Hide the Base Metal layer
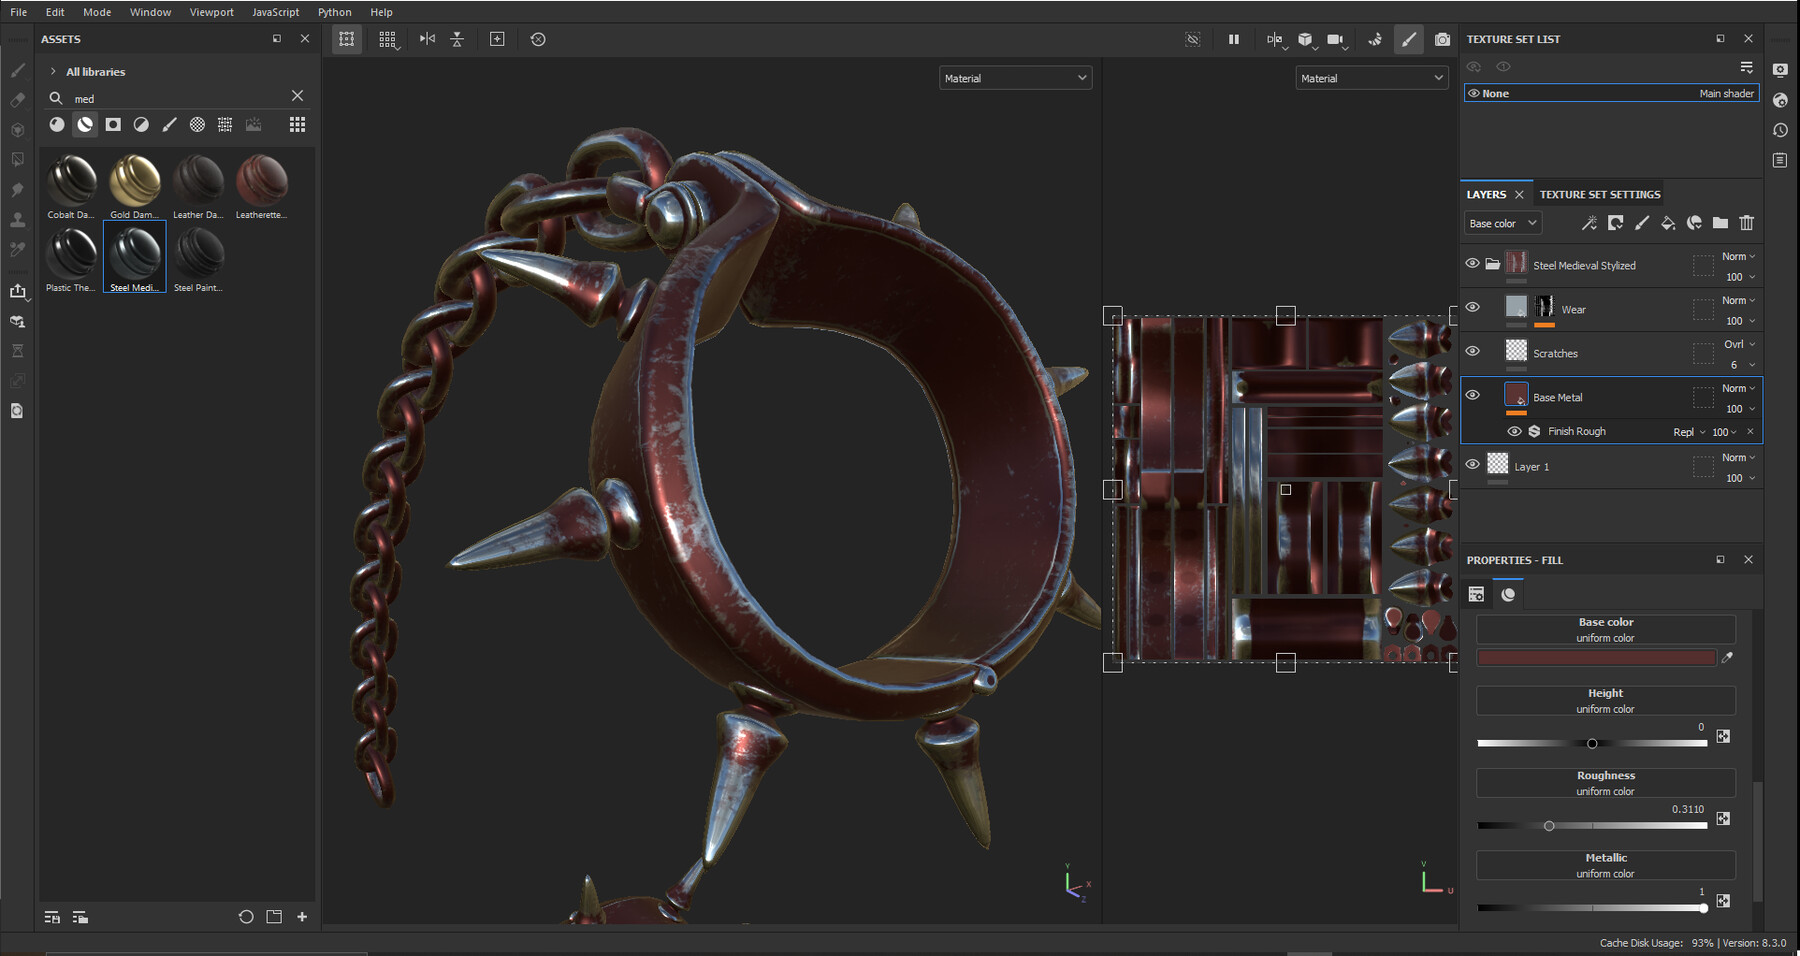This screenshot has height=956, width=1800. click(x=1472, y=395)
